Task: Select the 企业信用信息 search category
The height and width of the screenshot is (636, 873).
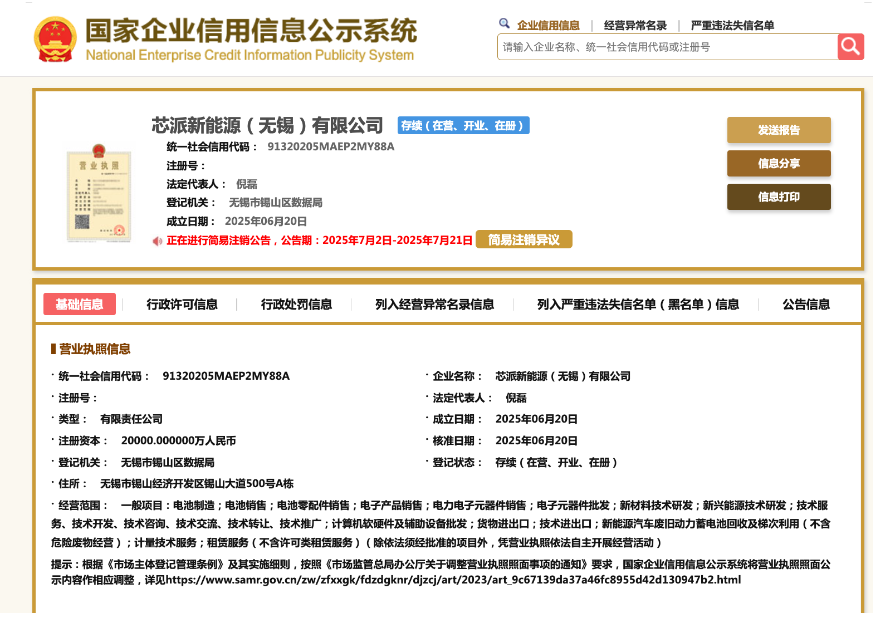Action: [x=548, y=25]
